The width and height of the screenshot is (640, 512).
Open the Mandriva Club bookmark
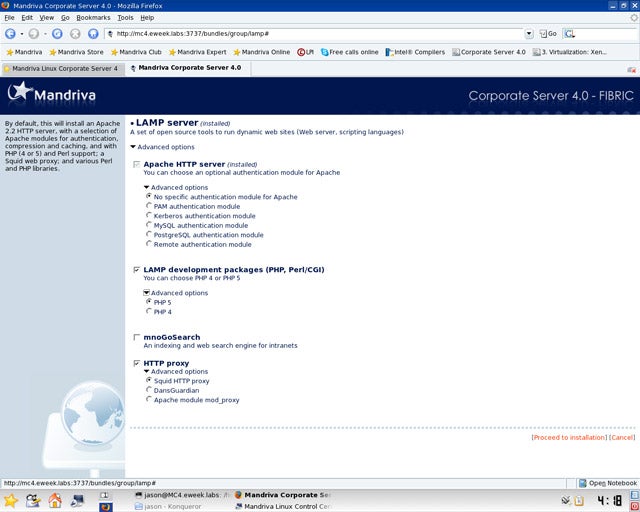tap(136, 52)
